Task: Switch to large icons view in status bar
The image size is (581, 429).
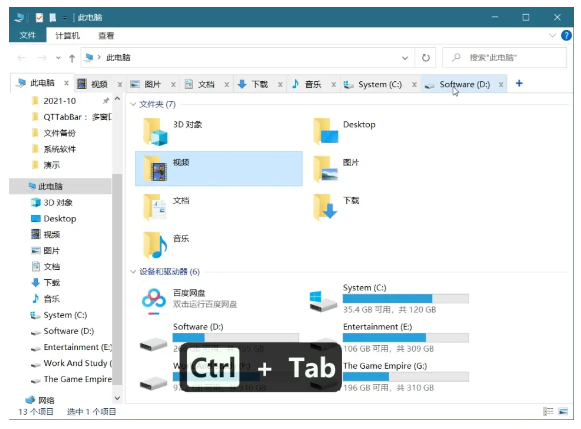Action: 563,411
